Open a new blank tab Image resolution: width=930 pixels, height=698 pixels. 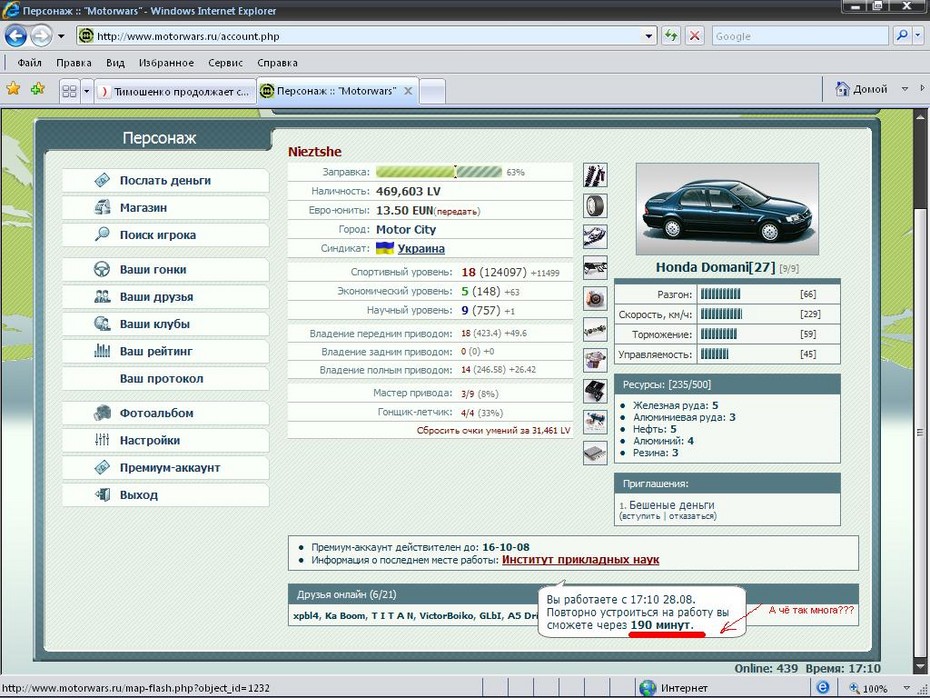point(432,92)
